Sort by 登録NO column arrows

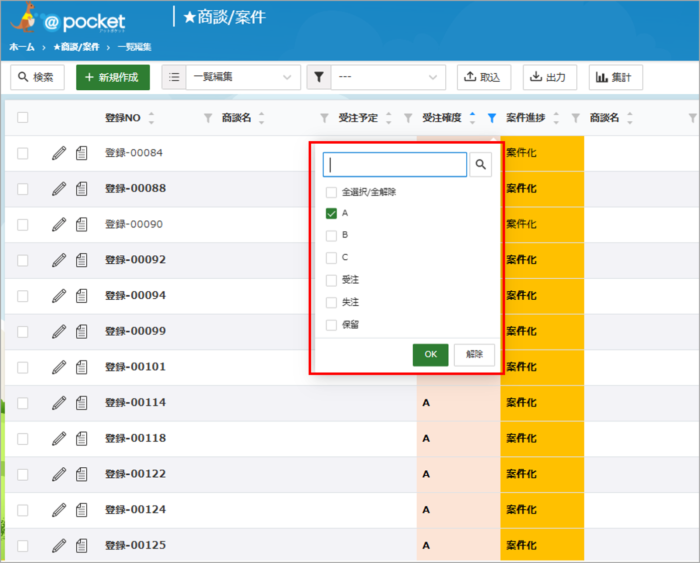(151, 118)
